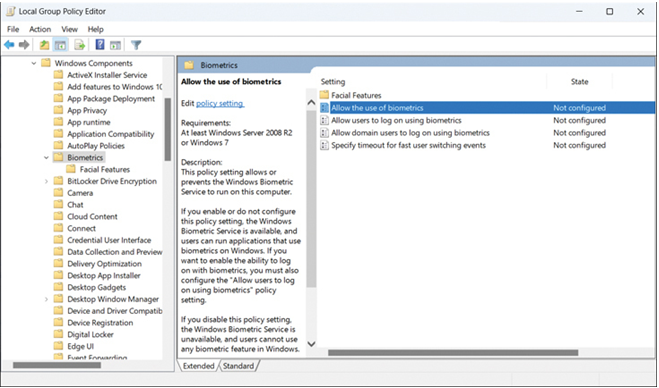Go forward with the right arrow icon
The image size is (659, 388).
coord(24,45)
